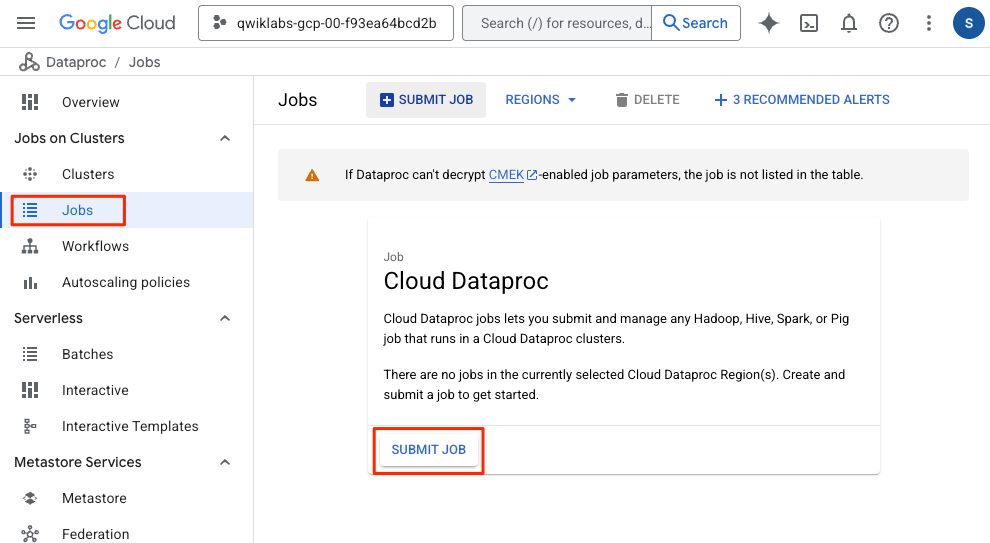Focus the resource search input field

coord(557,23)
